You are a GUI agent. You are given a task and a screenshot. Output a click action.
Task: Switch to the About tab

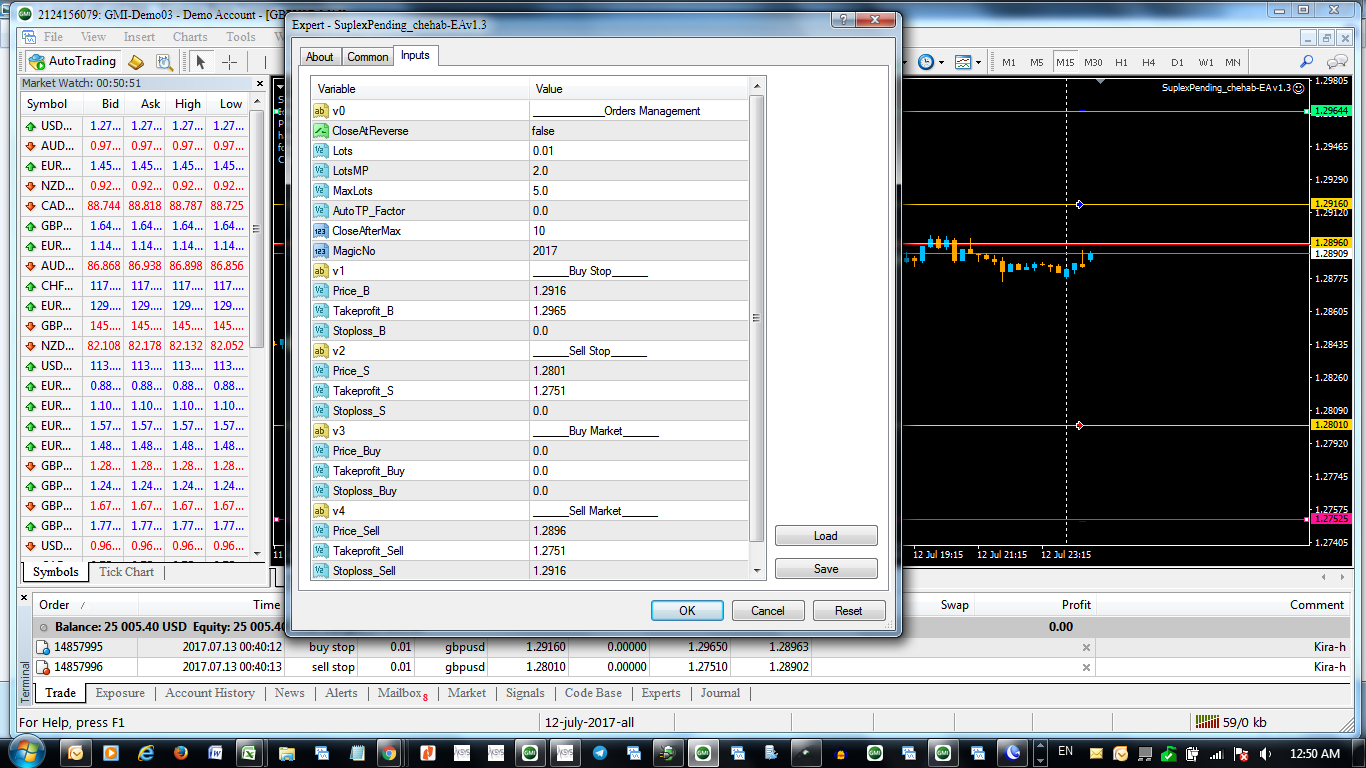[x=320, y=57]
